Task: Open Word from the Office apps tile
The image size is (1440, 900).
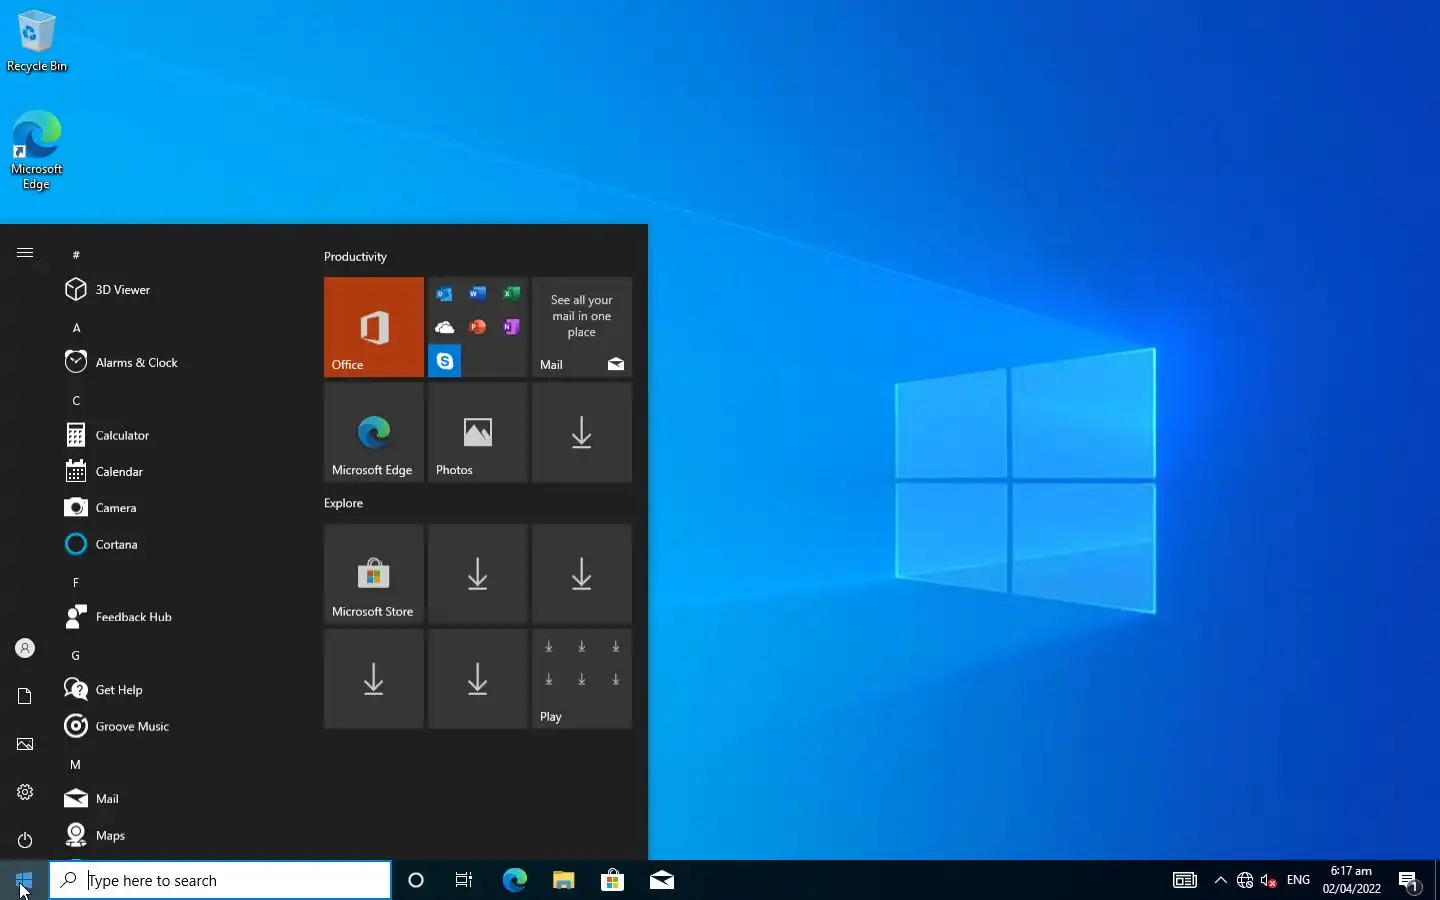Action: pyautogui.click(x=478, y=294)
